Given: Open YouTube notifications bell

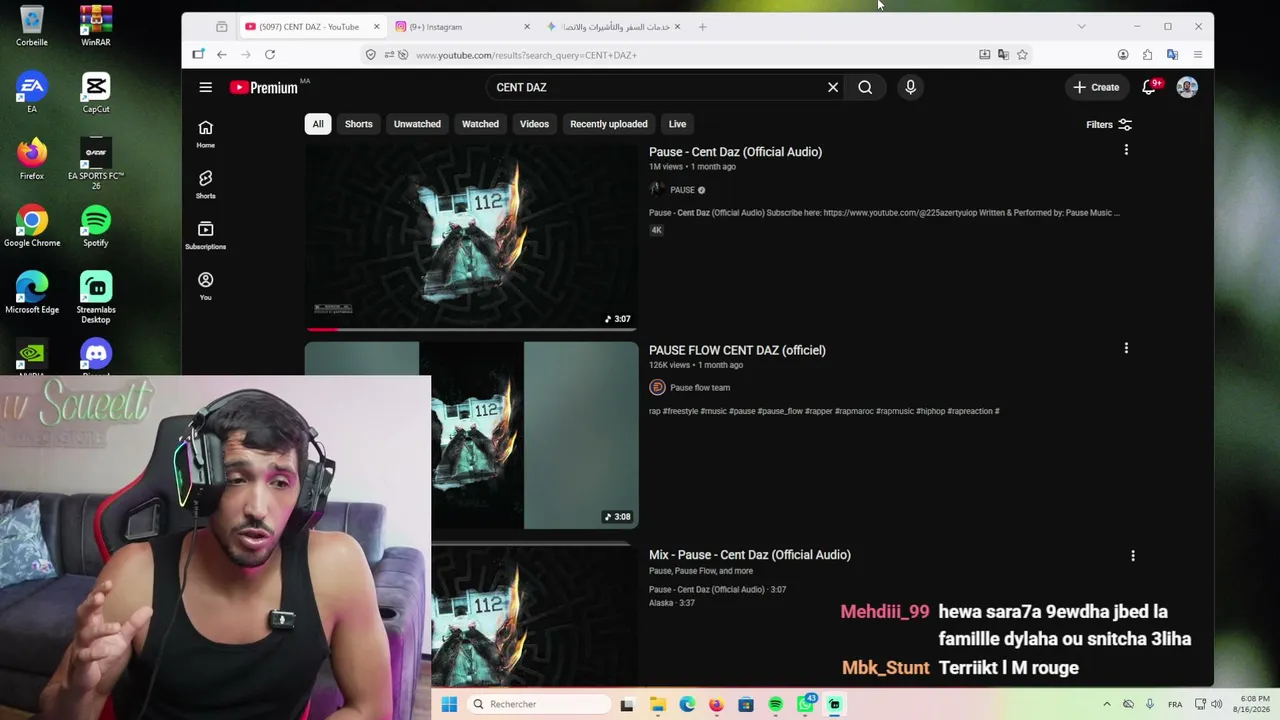Looking at the screenshot, I should [x=1150, y=87].
